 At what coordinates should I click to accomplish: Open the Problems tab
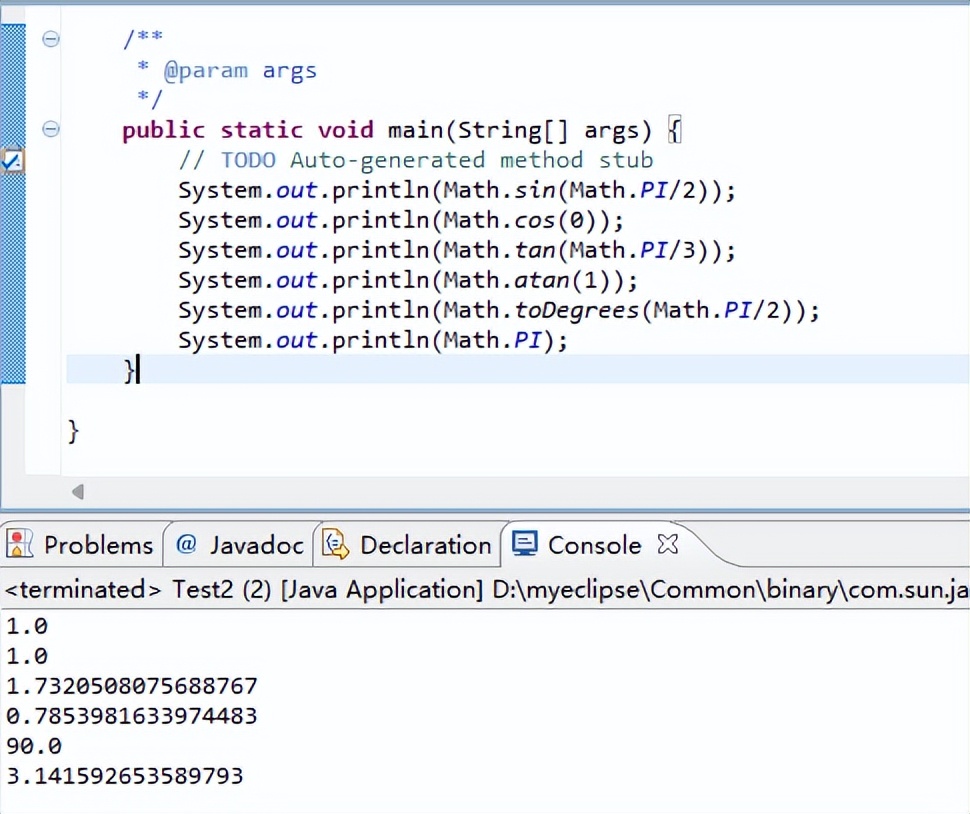pos(81,545)
